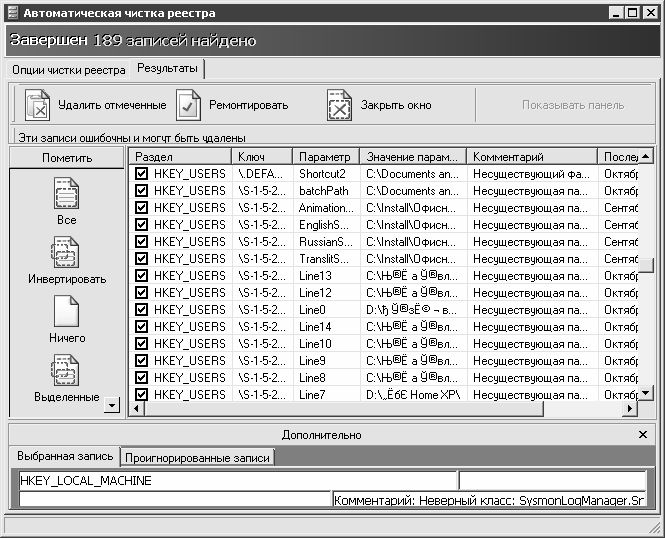665x538 pixels.
Task: Click the 'Инвертировать' invert selection icon
Action: [66, 252]
